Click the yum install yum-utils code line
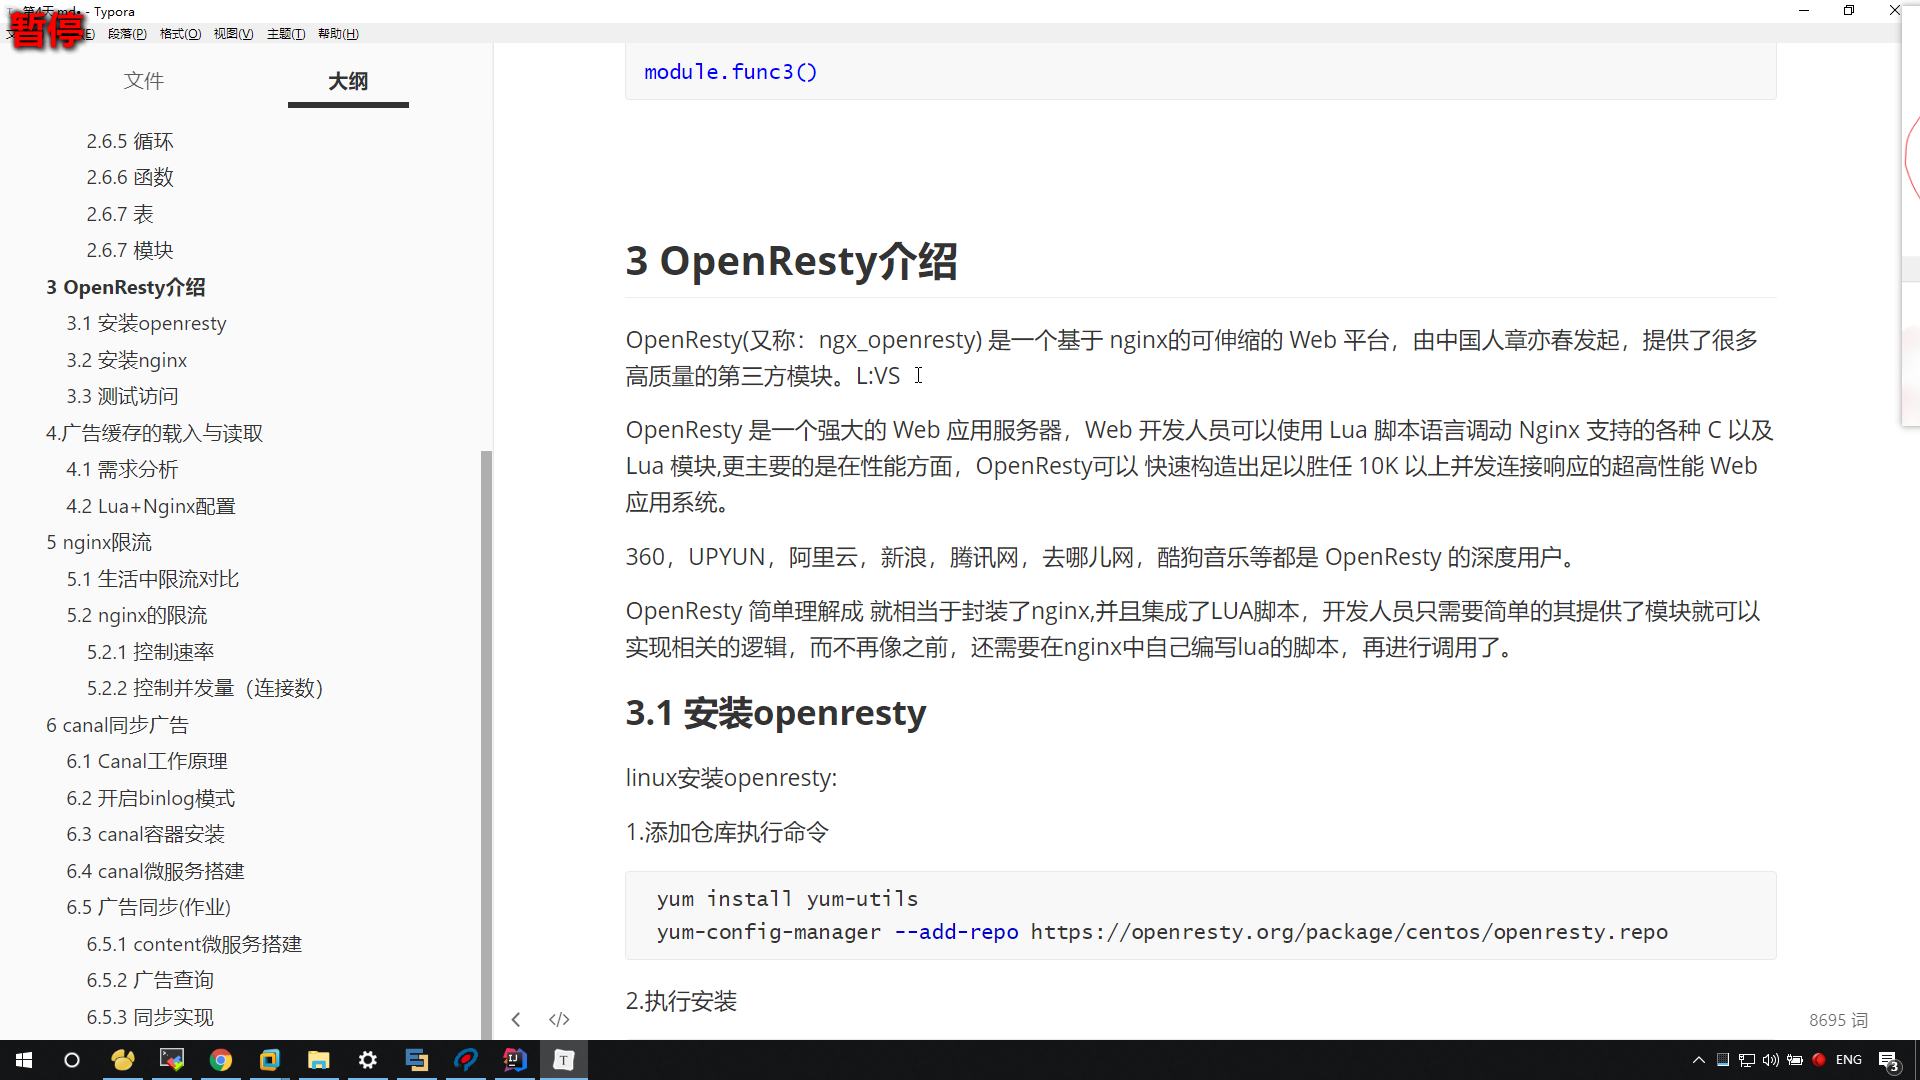The width and height of the screenshot is (1920, 1080). [x=787, y=898]
